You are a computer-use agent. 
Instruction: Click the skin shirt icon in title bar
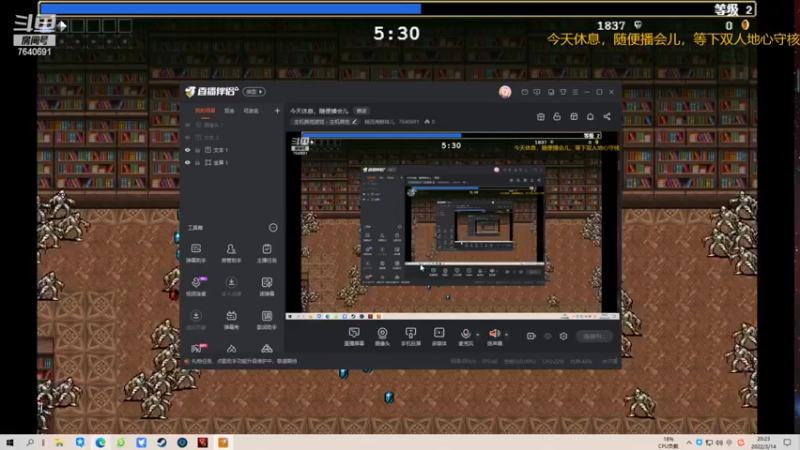(x=563, y=92)
